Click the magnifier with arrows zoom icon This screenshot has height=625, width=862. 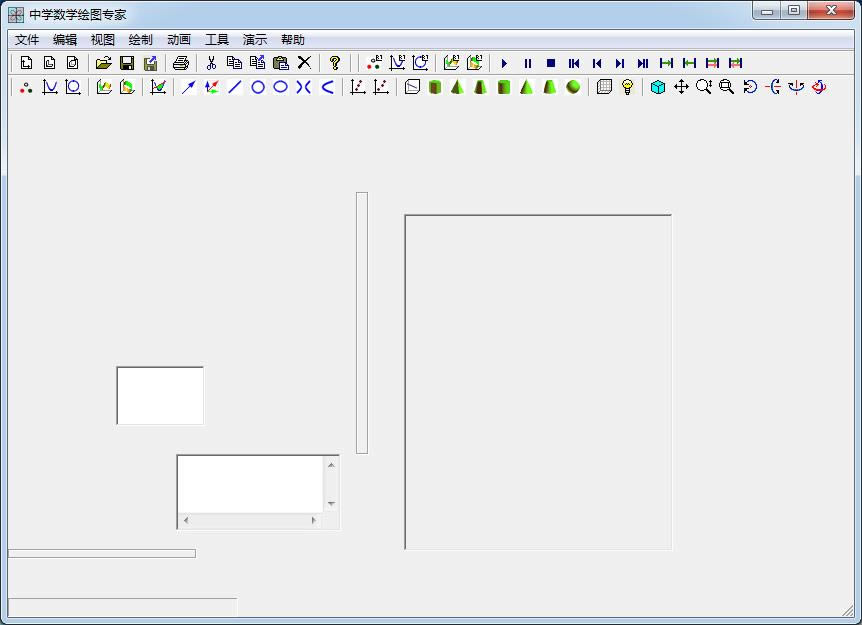point(704,87)
